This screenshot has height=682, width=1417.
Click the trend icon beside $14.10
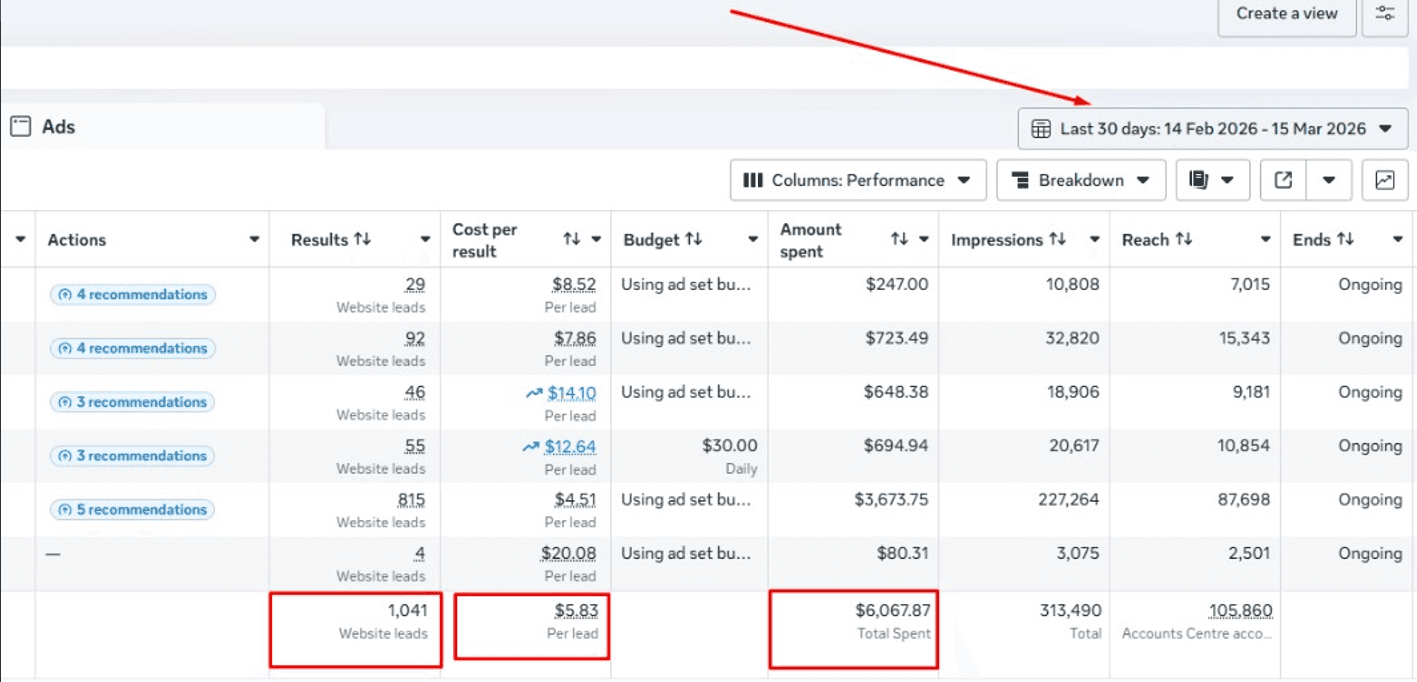pyautogui.click(x=534, y=393)
